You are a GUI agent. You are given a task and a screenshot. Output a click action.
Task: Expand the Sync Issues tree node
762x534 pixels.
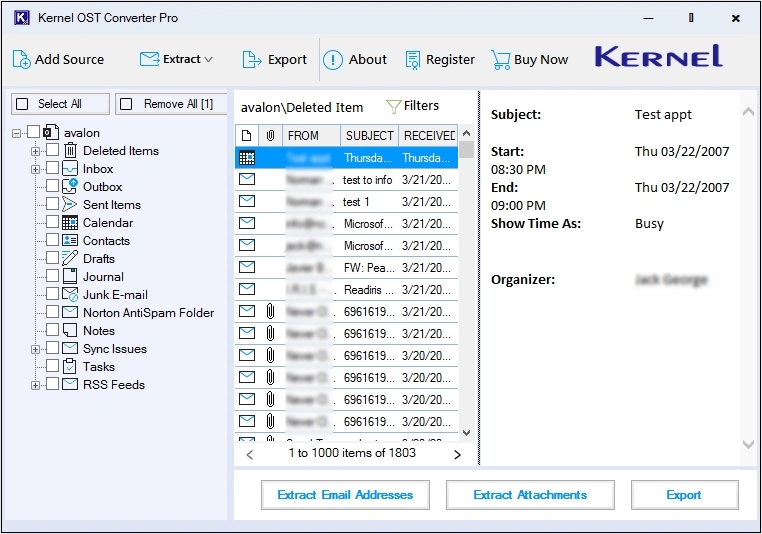click(36, 349)
